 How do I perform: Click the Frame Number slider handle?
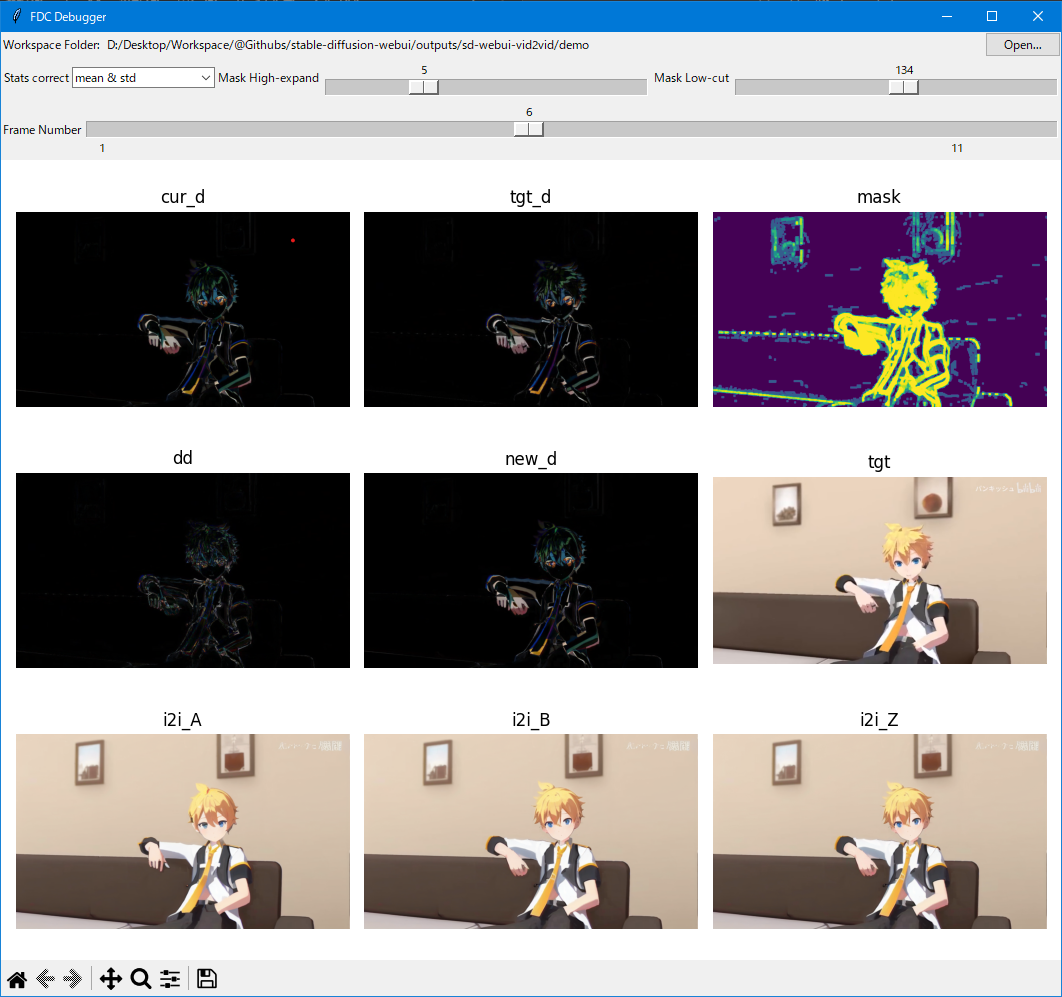pyautogui.click(x=529, y=129)
